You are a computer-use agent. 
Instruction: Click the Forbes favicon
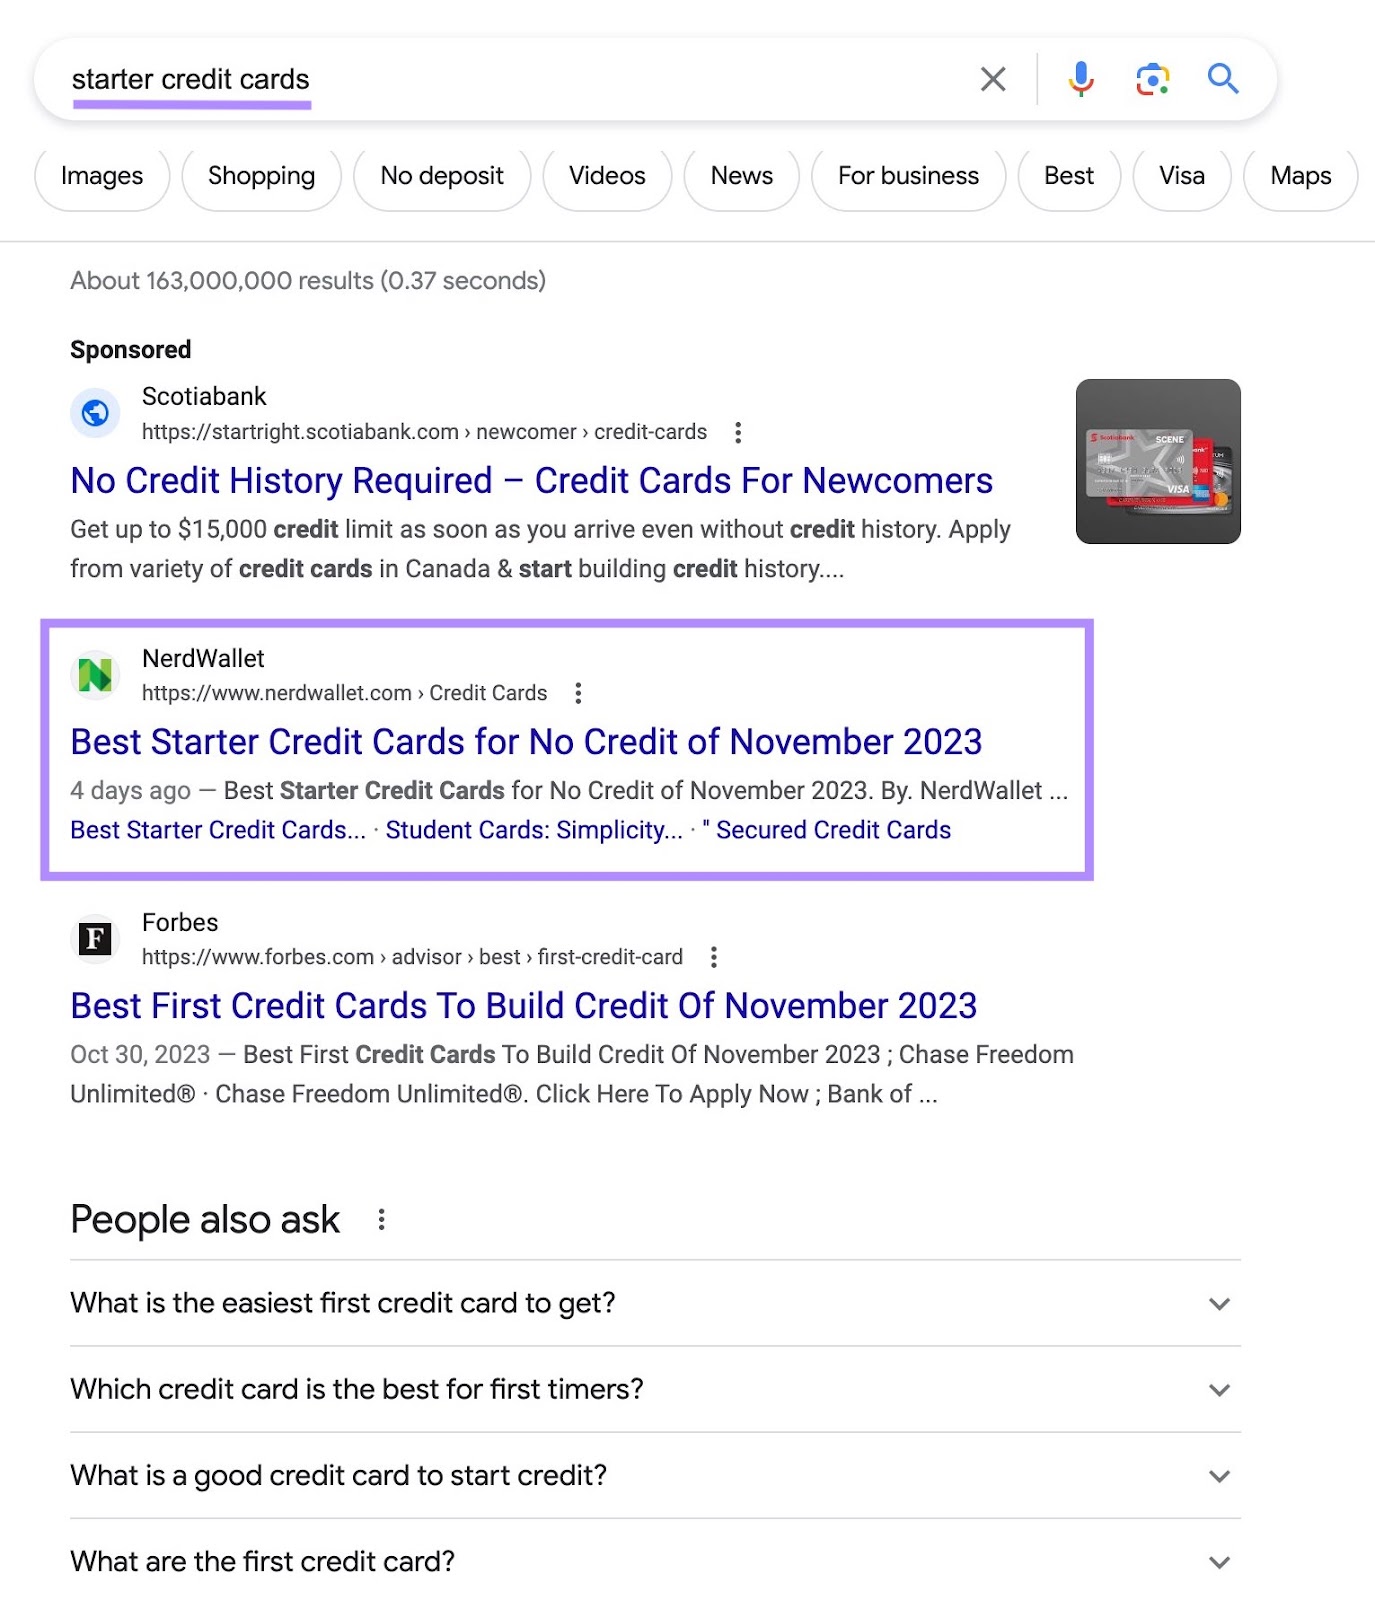click(x=94, y=939)
